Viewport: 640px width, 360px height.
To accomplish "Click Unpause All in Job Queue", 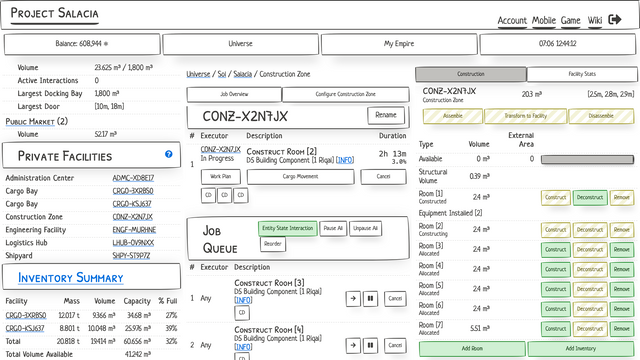I will pos(365,228).
